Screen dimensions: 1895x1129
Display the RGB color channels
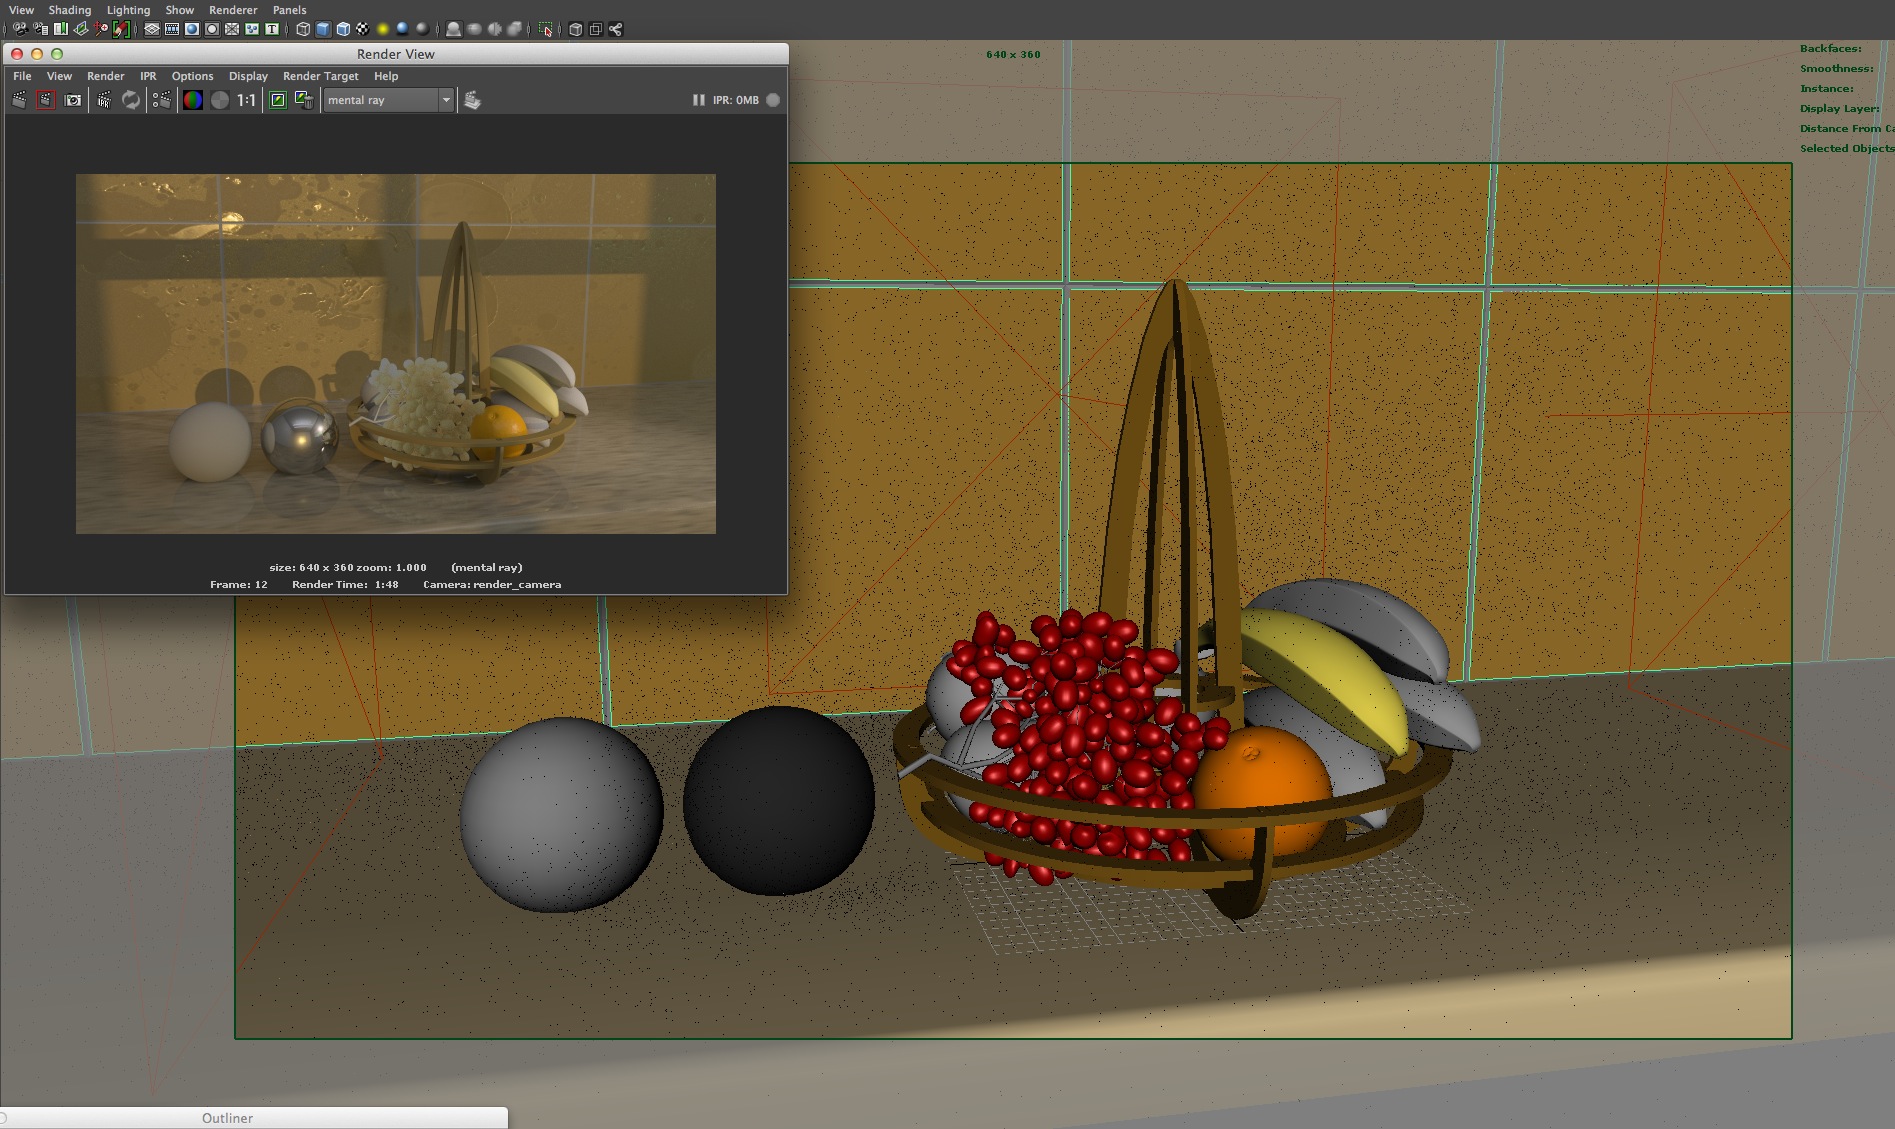pos(193,100)
